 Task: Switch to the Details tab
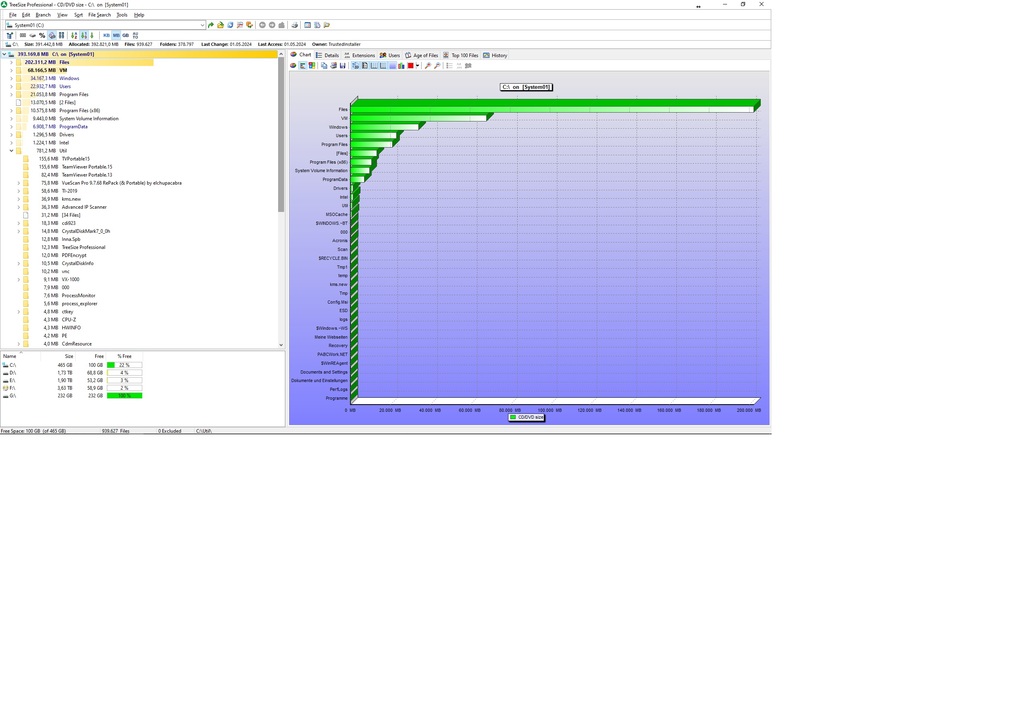tap(327, 55)
